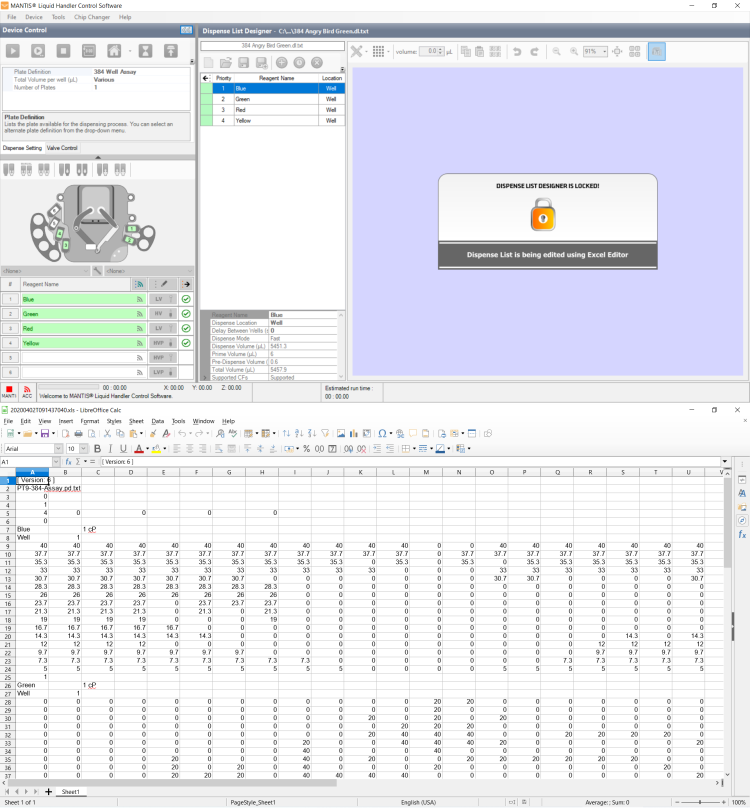
Task: Open the dispense list folder icon
Action: pyautogui.click(x=226, y=63)
